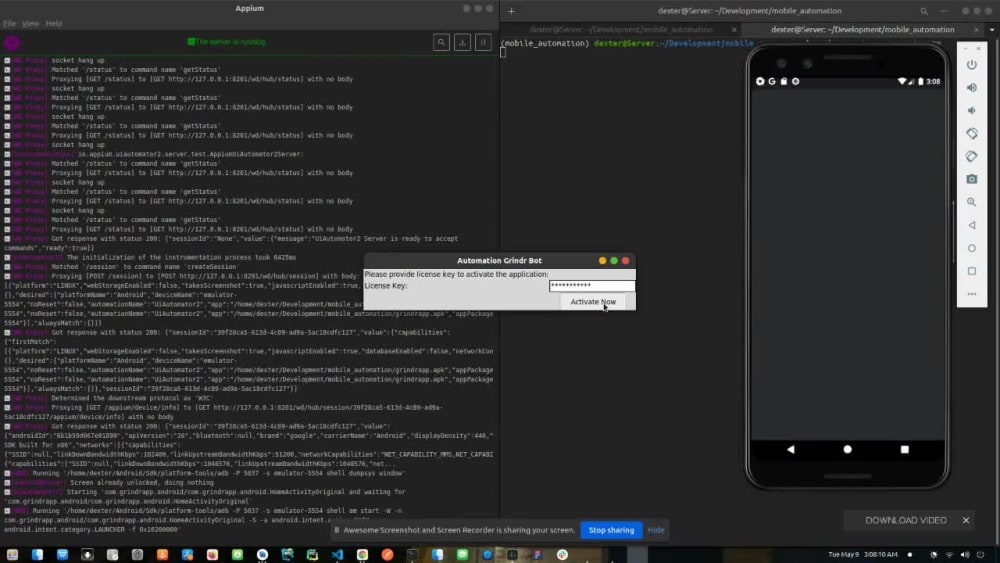Take an emulator screenshot with the camera icon

coord(971,179)
